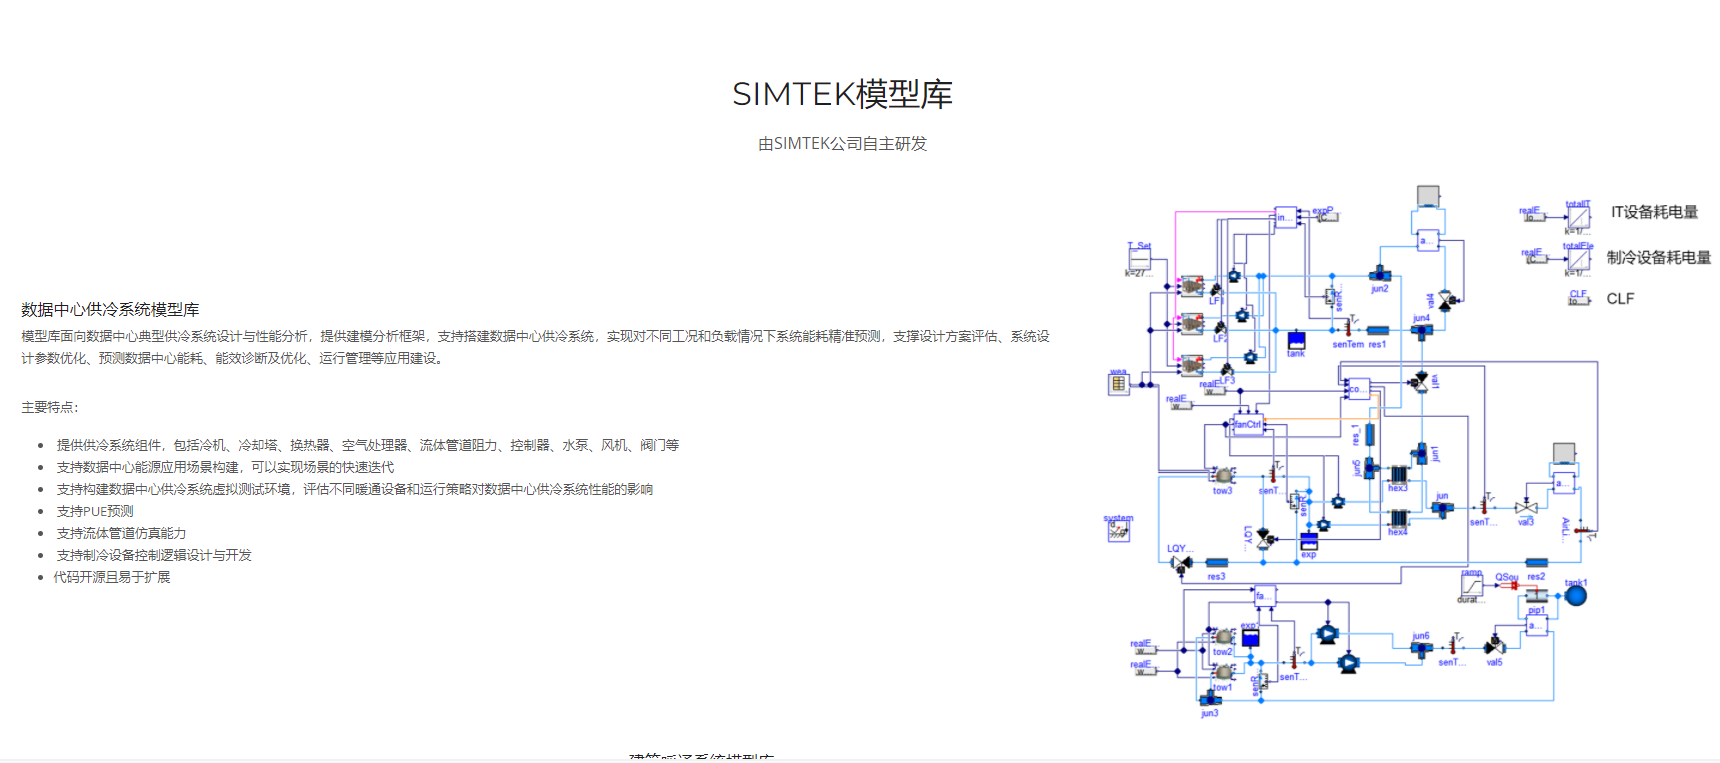Click the tow3 cooling tower icon
Image resolution: width=1720 pixels, height=763 pixels.
pyautogui.click(x=1223, y=475)
